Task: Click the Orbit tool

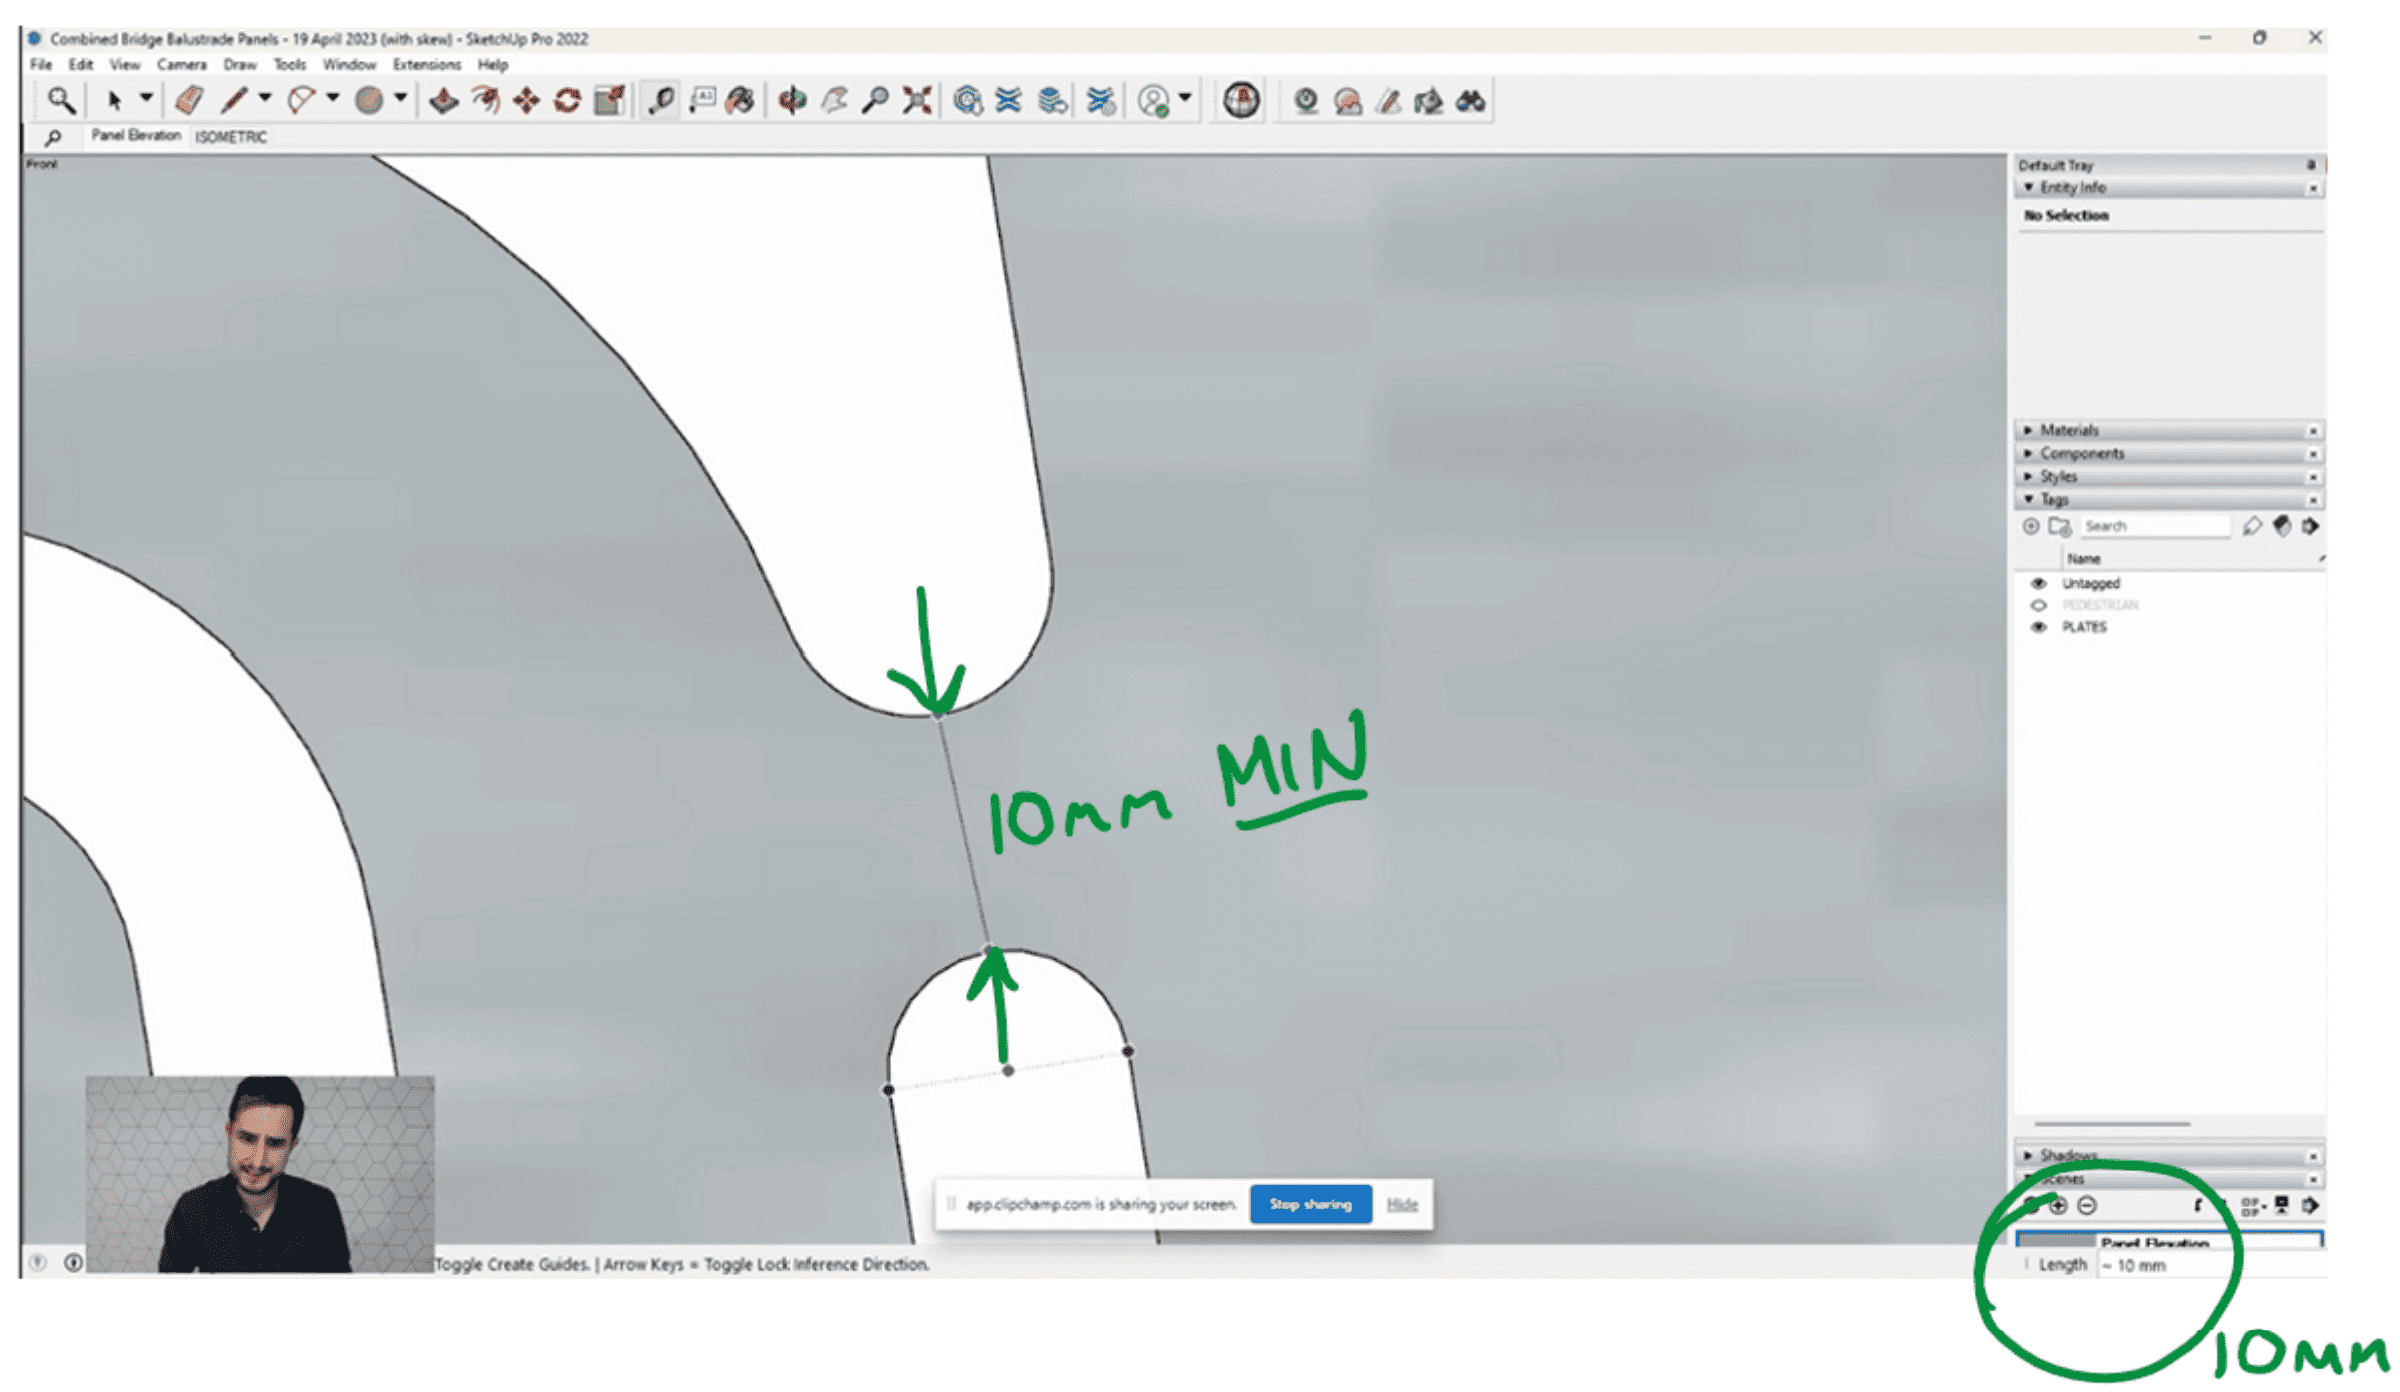Action: point(792,101)
